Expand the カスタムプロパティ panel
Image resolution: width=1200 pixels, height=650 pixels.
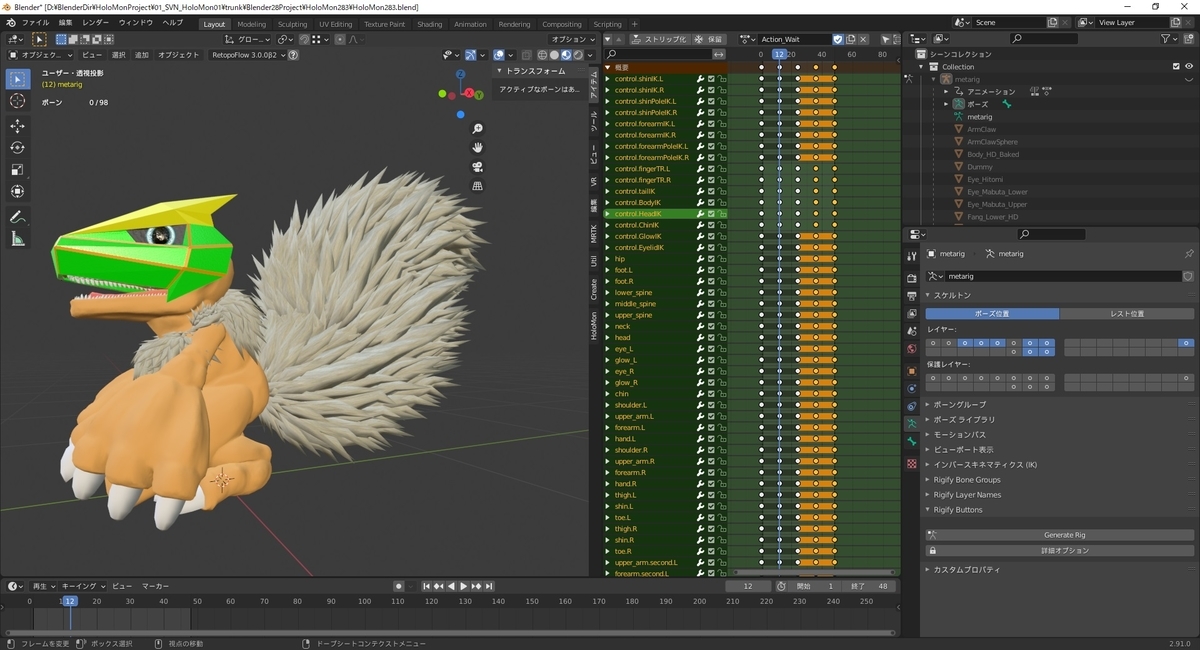point(966,570)
